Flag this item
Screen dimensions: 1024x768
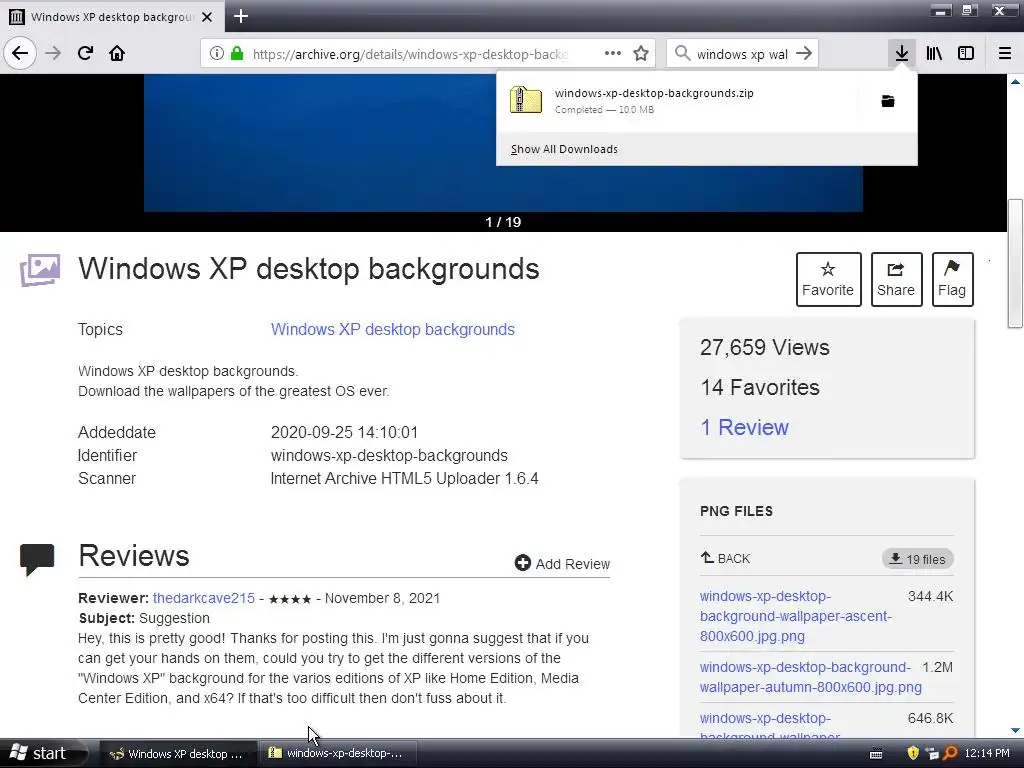[x=952, y=280]
